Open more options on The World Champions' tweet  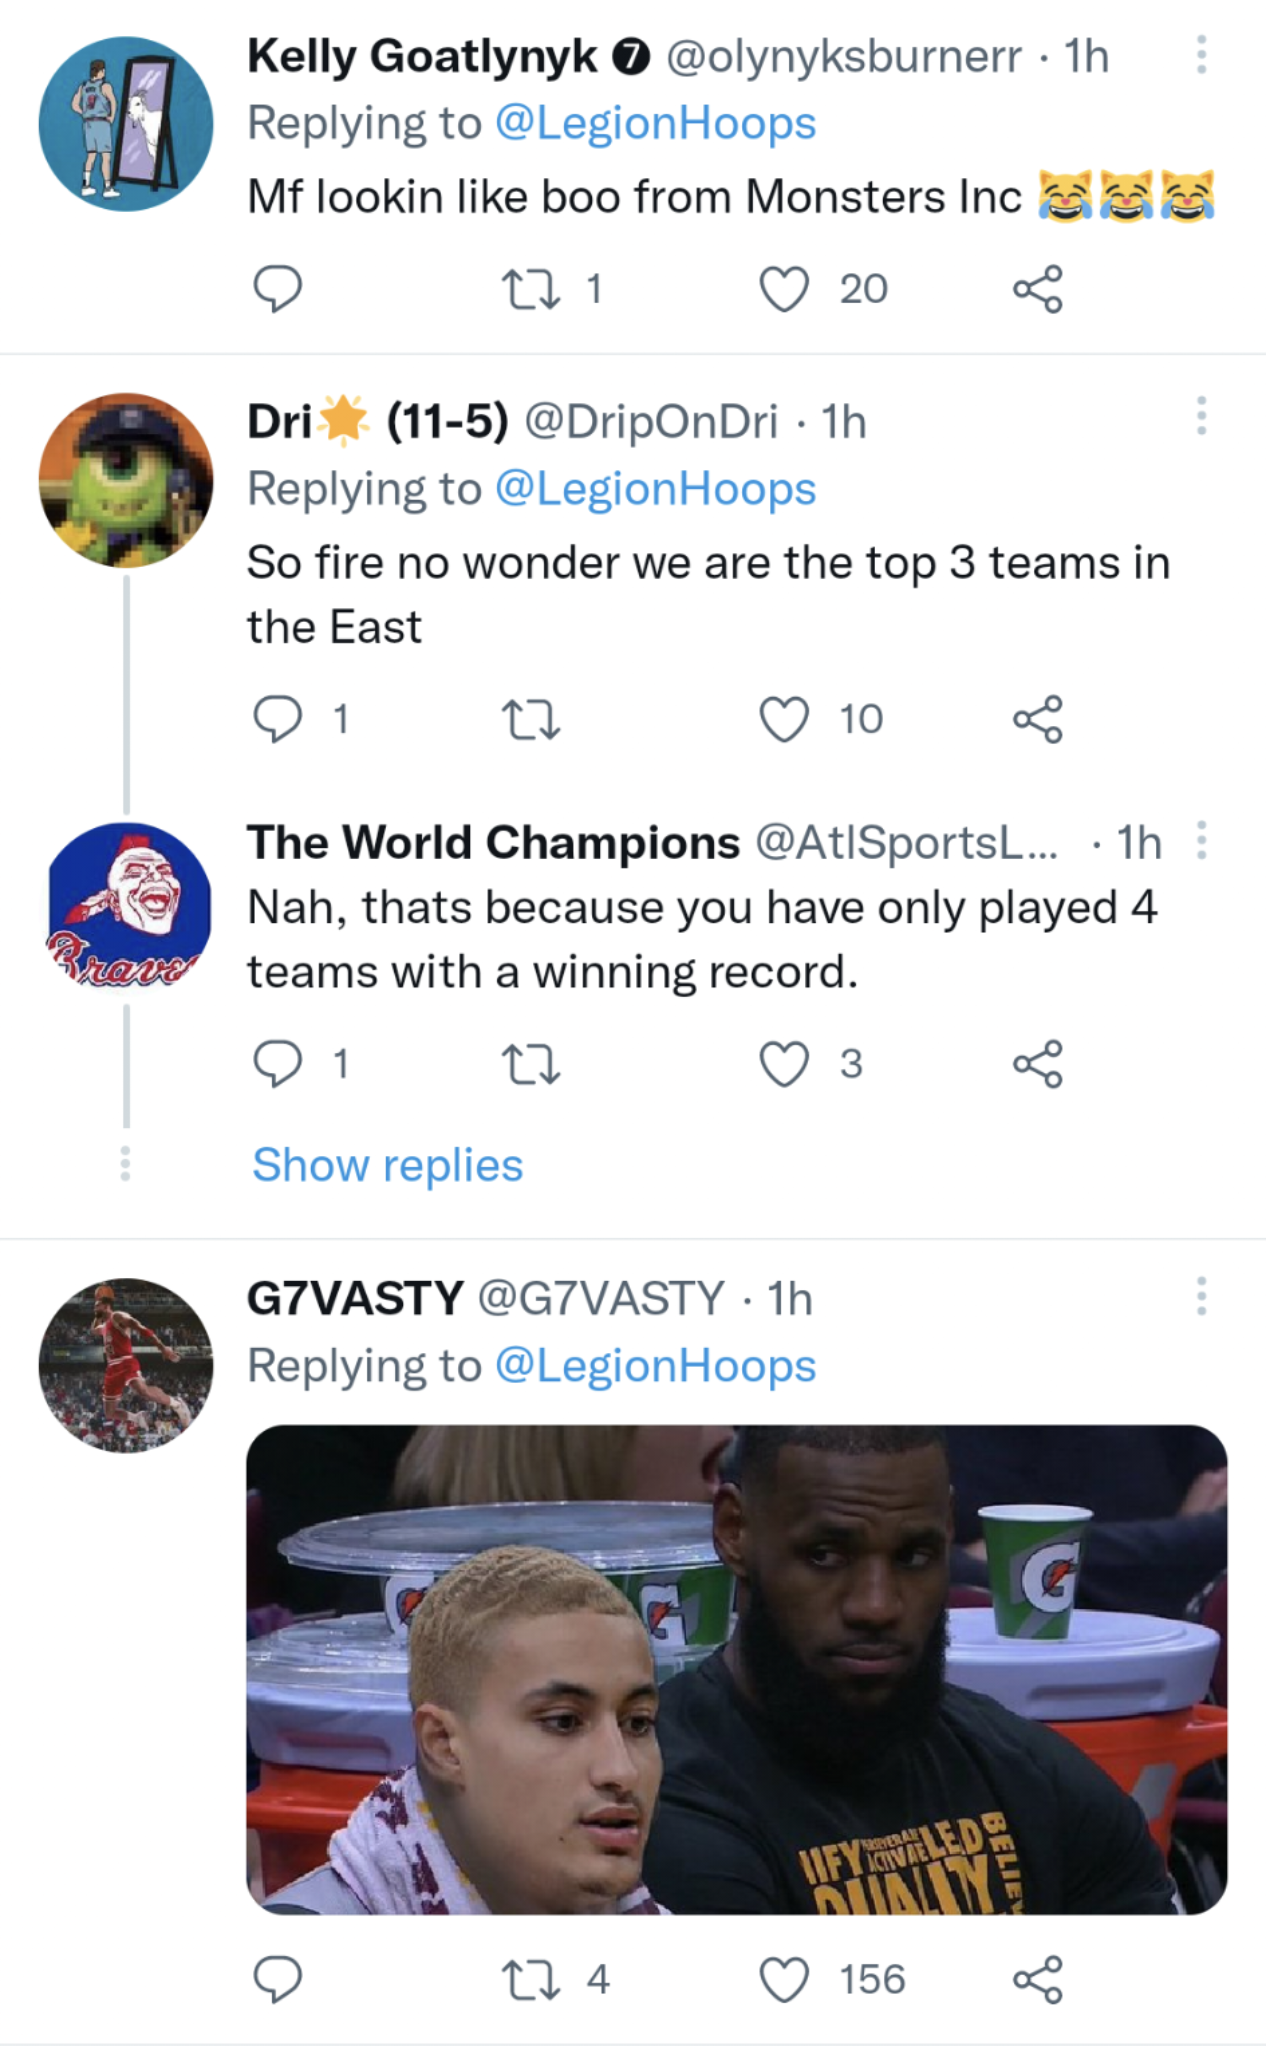[x=1201, y=841]
